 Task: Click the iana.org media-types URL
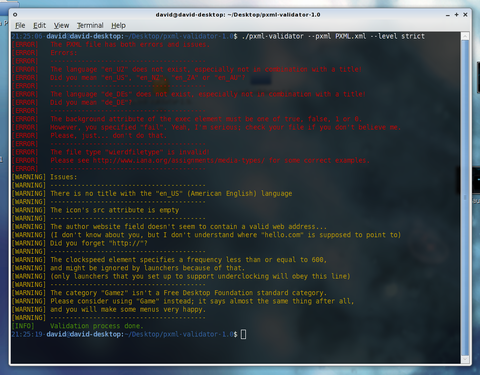coord(179,160)
